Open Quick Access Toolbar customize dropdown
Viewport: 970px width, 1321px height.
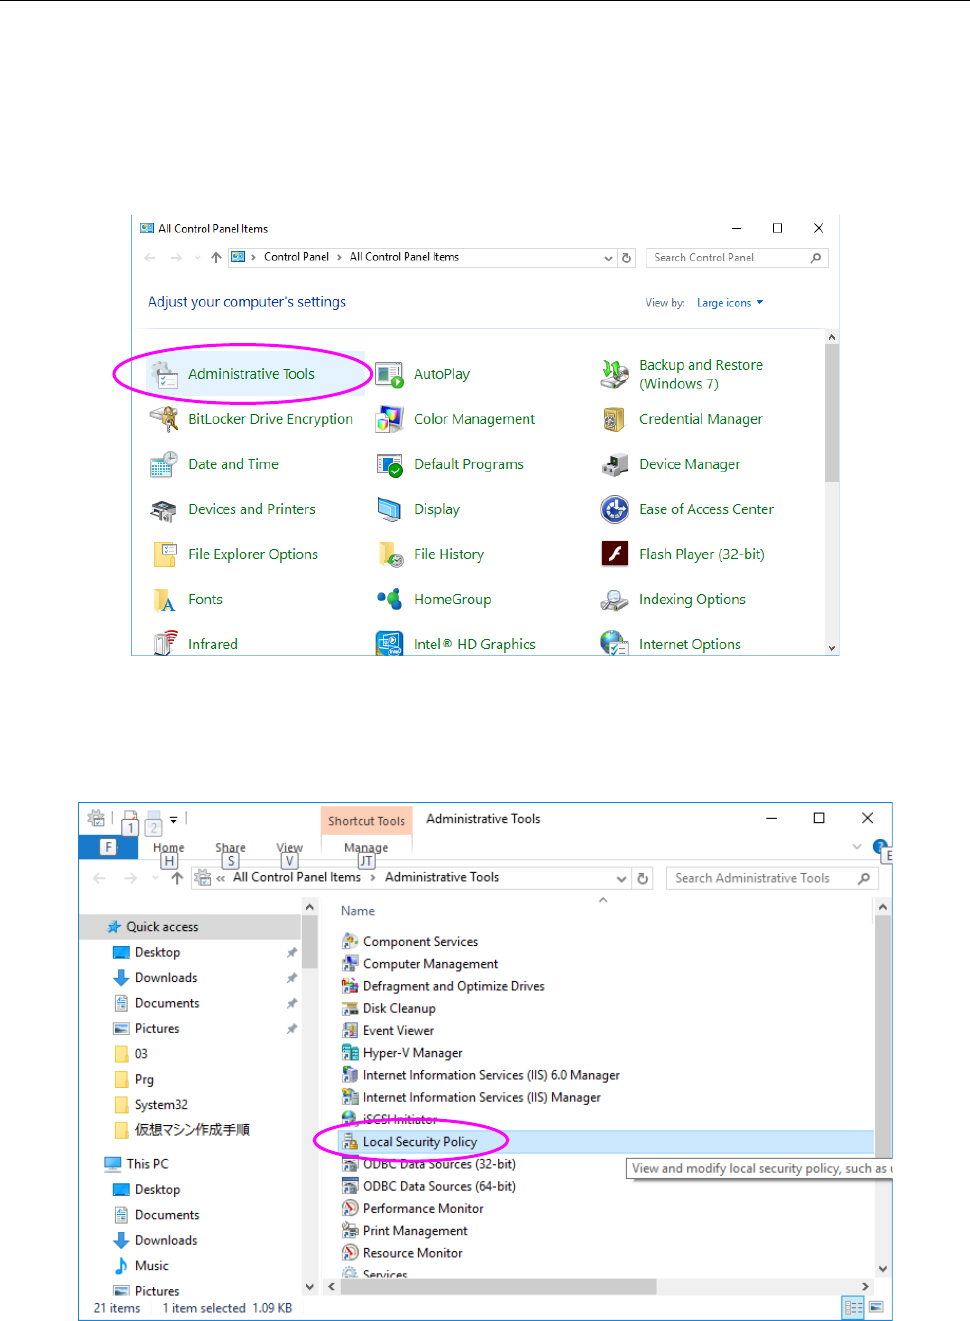tap(173, 819)
